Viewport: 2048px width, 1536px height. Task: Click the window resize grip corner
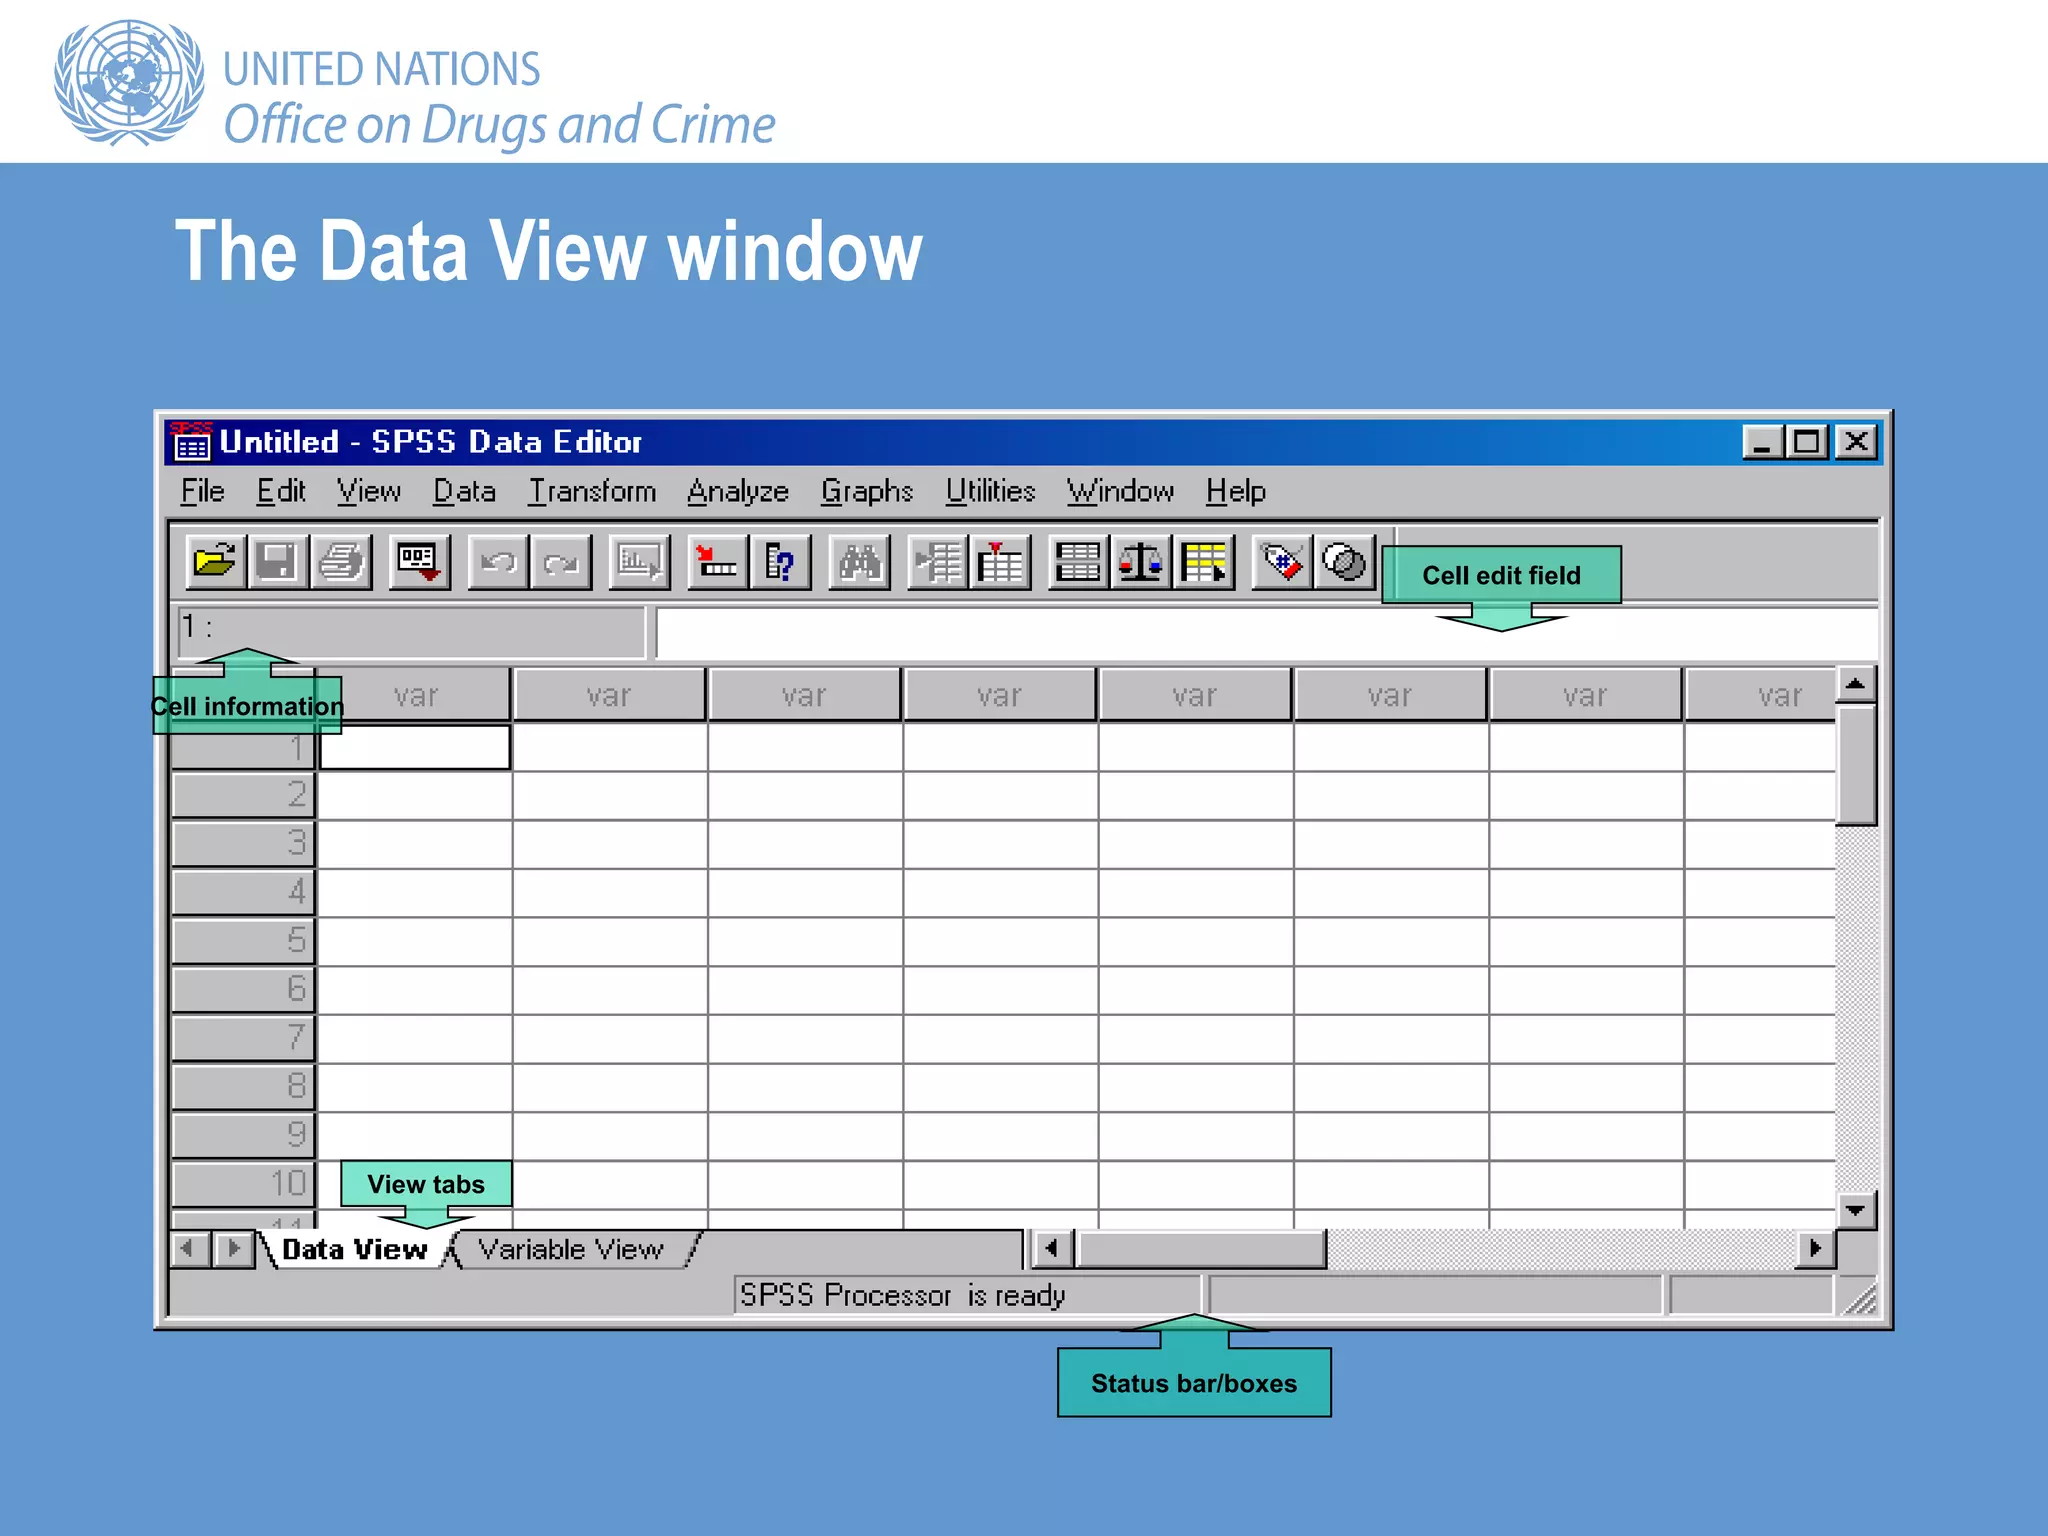1859,1297
